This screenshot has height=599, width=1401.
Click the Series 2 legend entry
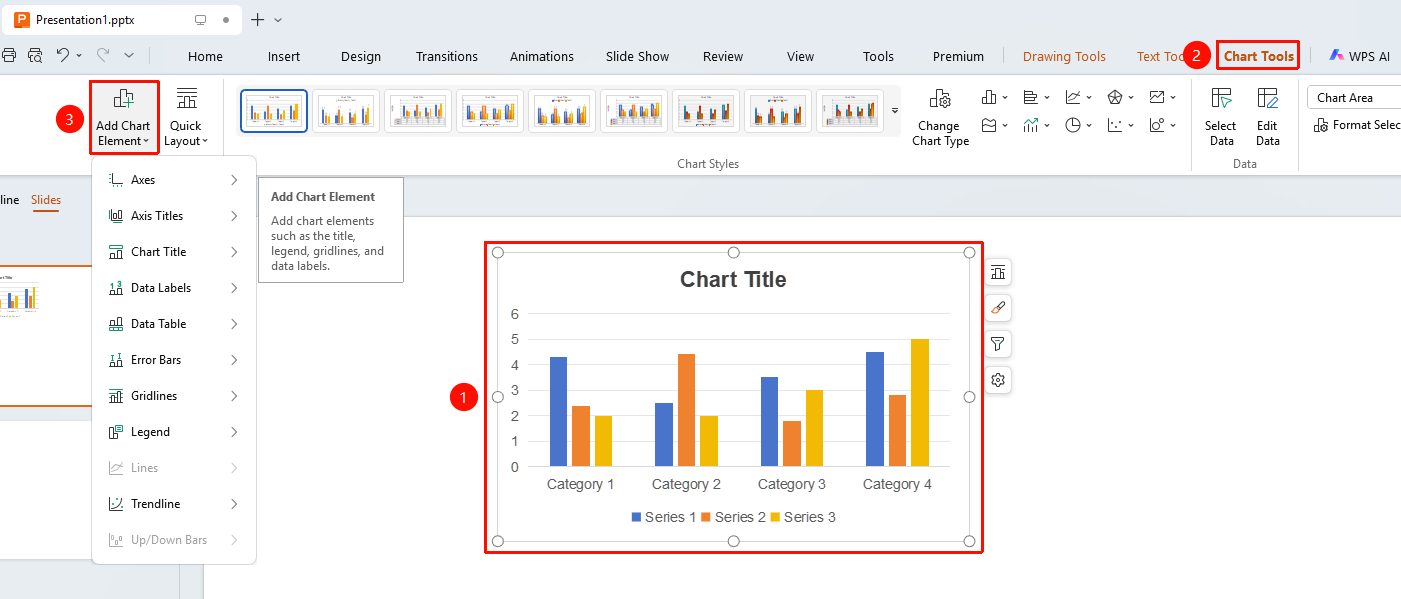pyautogui.click(x=732, y=517)
